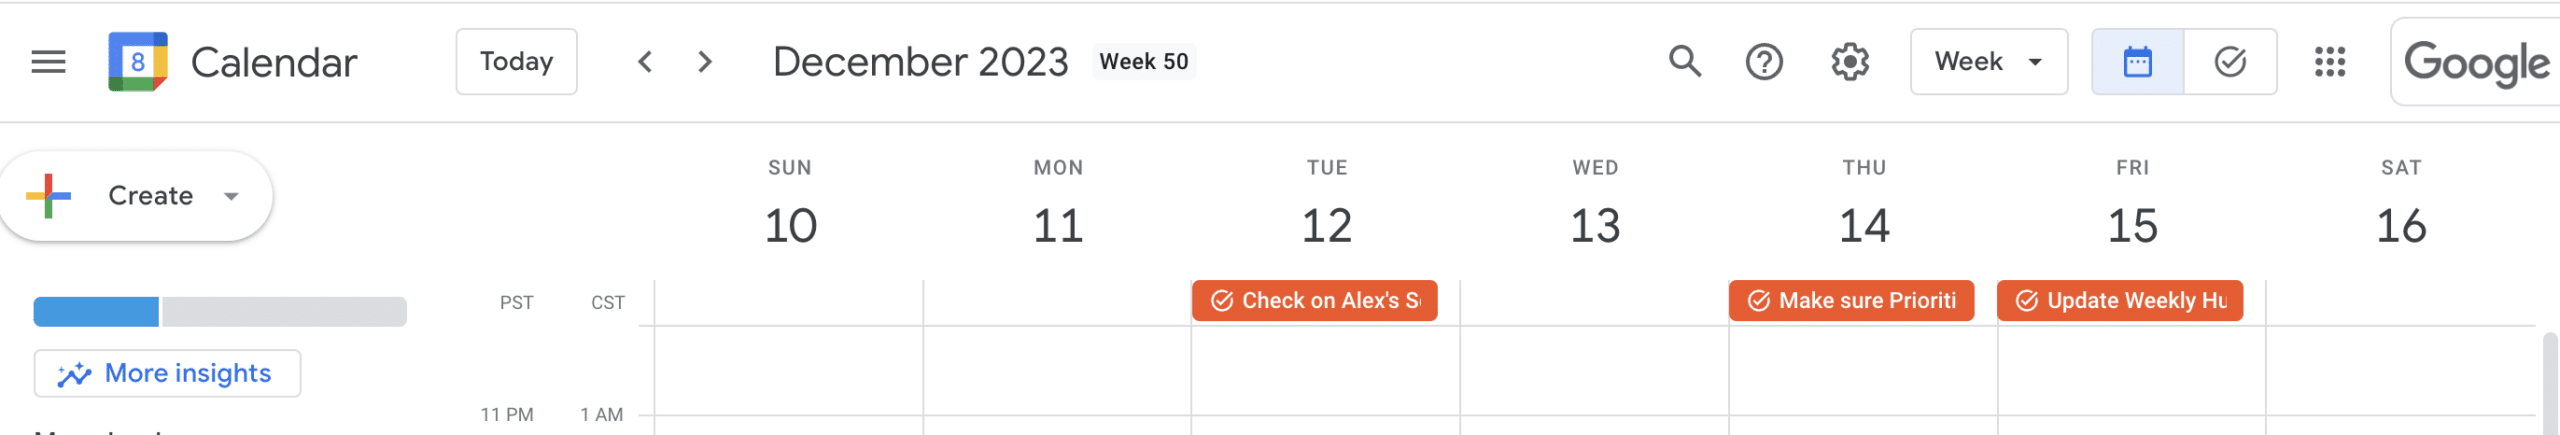The width and height of the screenshot is (2560, 435).
Task: Go to the previous week
Action: pos(645,62)
